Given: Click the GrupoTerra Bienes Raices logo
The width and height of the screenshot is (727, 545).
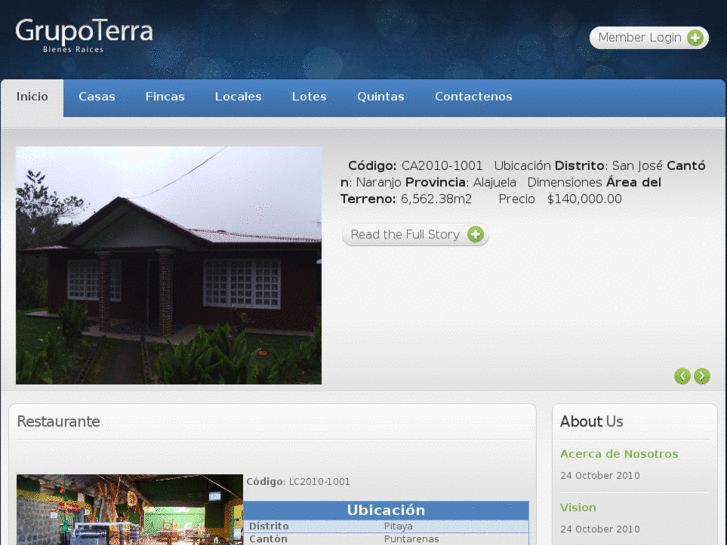Looking at the screenshot, I should [x=84, y=36].
